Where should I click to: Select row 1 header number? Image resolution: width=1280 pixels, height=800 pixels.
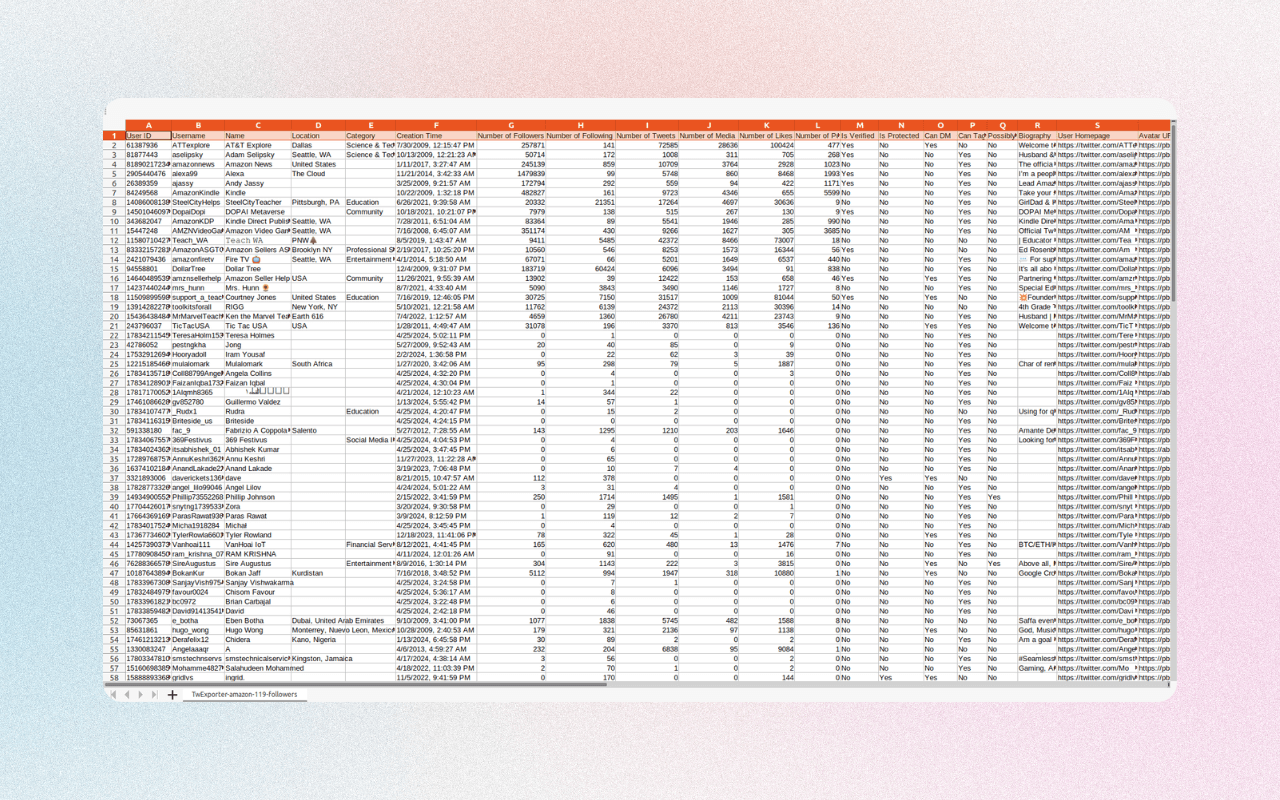[x=114, y=136]
